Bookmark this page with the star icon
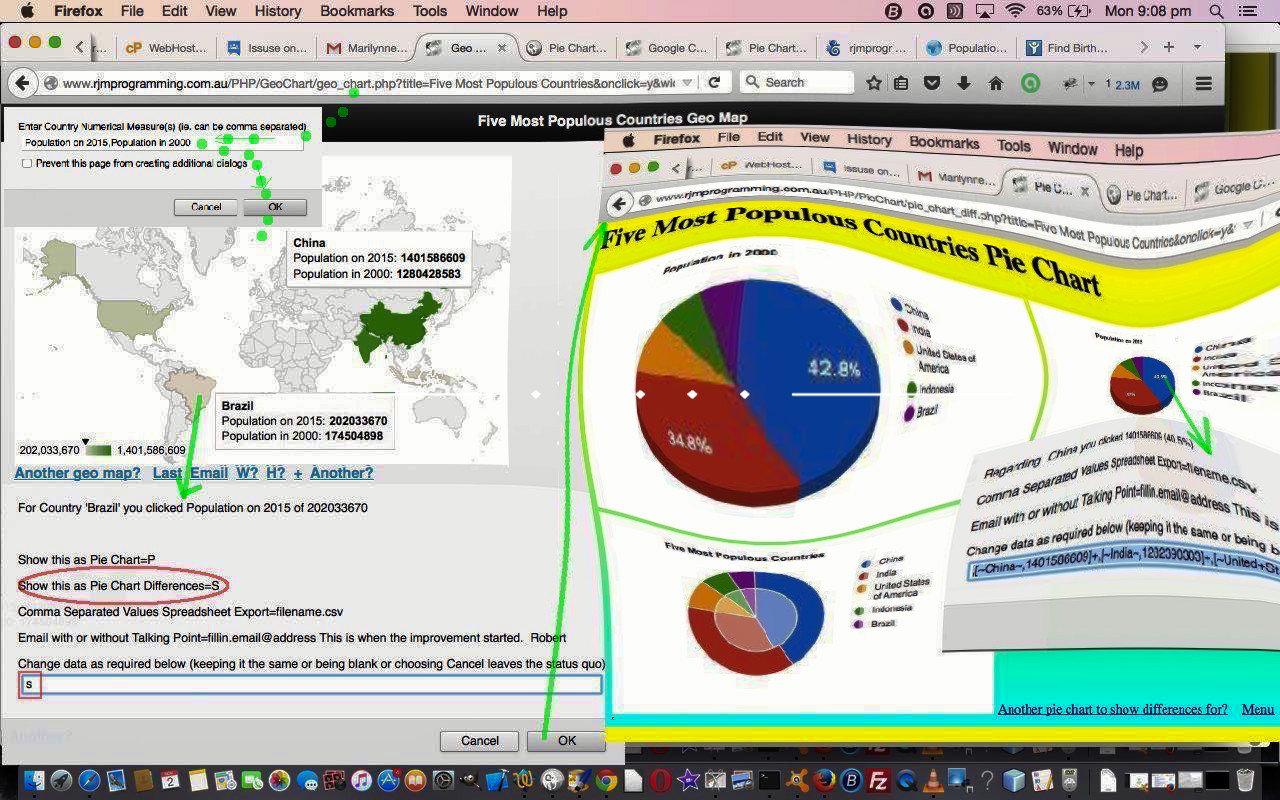Viewport: 1280px width, 800px height. 874,83
